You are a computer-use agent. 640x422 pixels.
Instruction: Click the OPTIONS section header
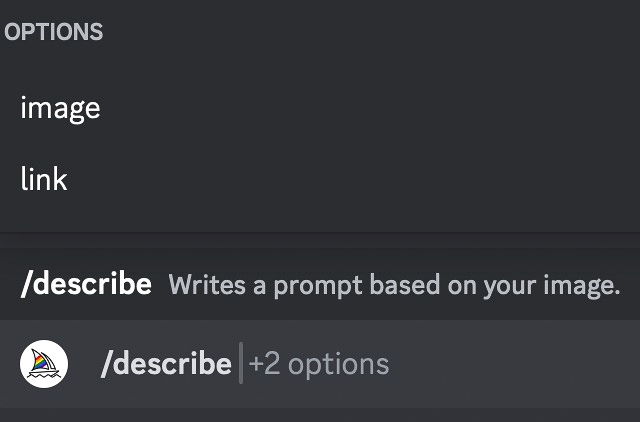point(53,32)
